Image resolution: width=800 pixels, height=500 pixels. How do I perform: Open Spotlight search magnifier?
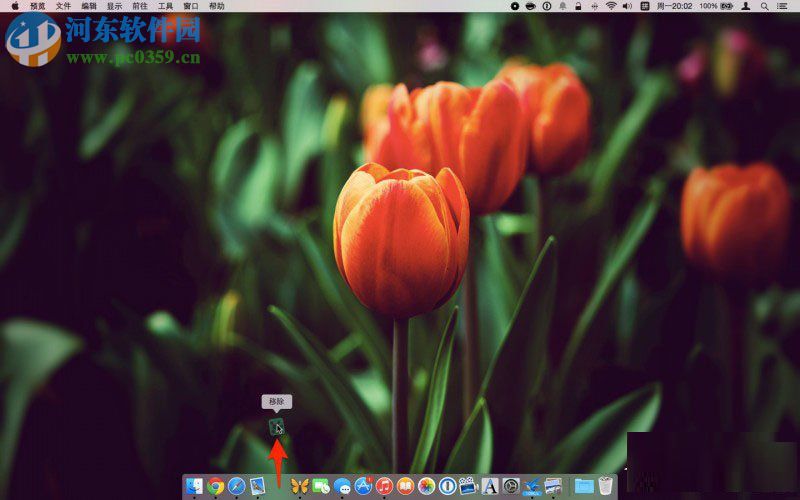[764, 6]
